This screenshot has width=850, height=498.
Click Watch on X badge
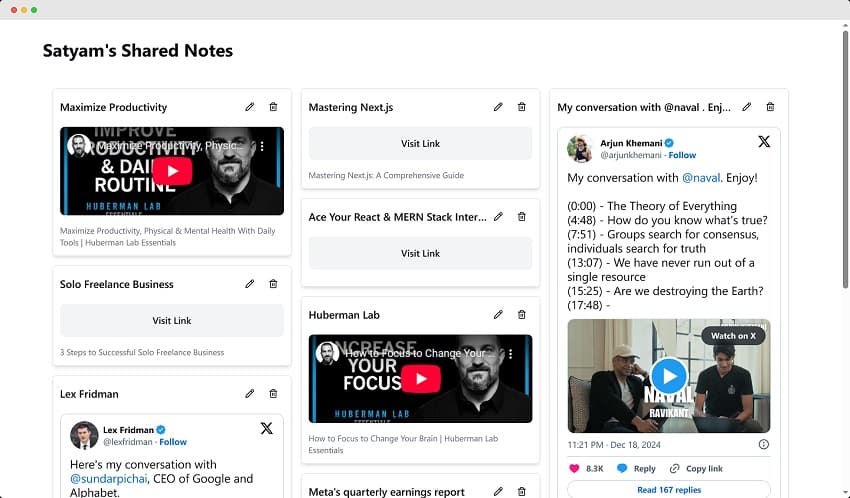tap(733, 336)
